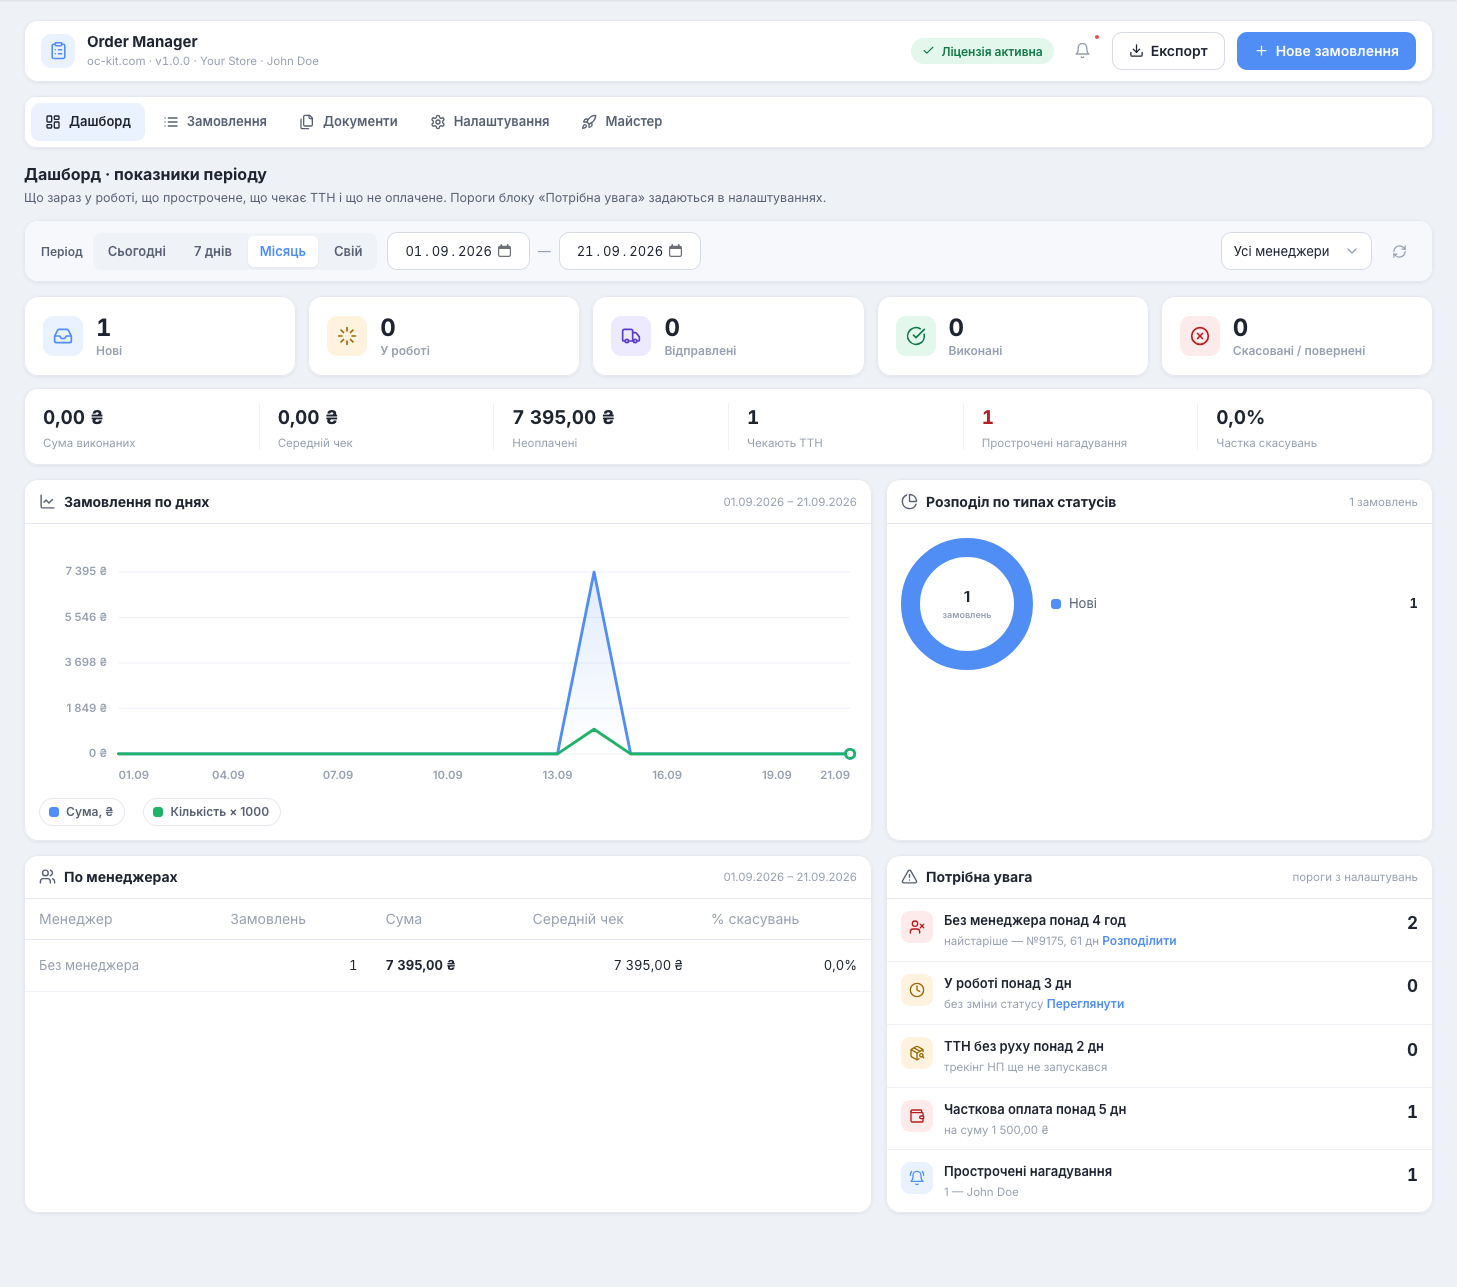
Task: Click the 7 395,00 ₴ Неоплачені value
Action: click(x=563, y=418)
